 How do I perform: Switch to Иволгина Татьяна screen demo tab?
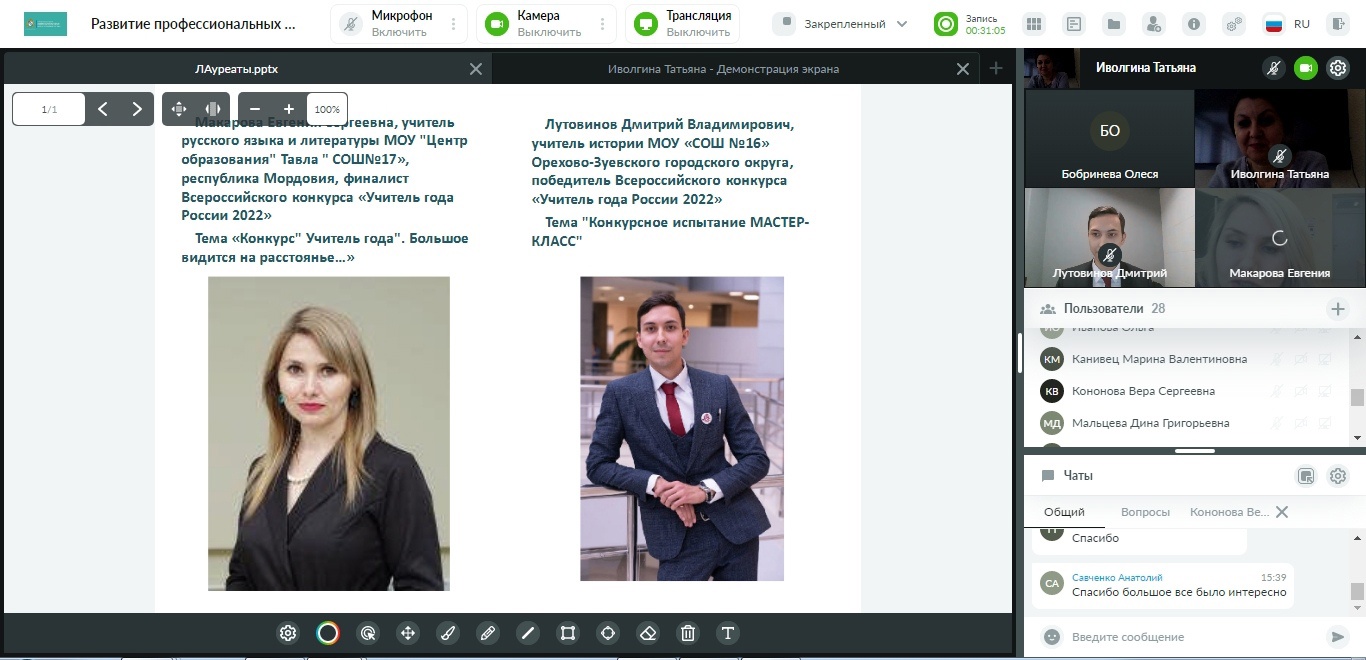(x=723, y=69)
